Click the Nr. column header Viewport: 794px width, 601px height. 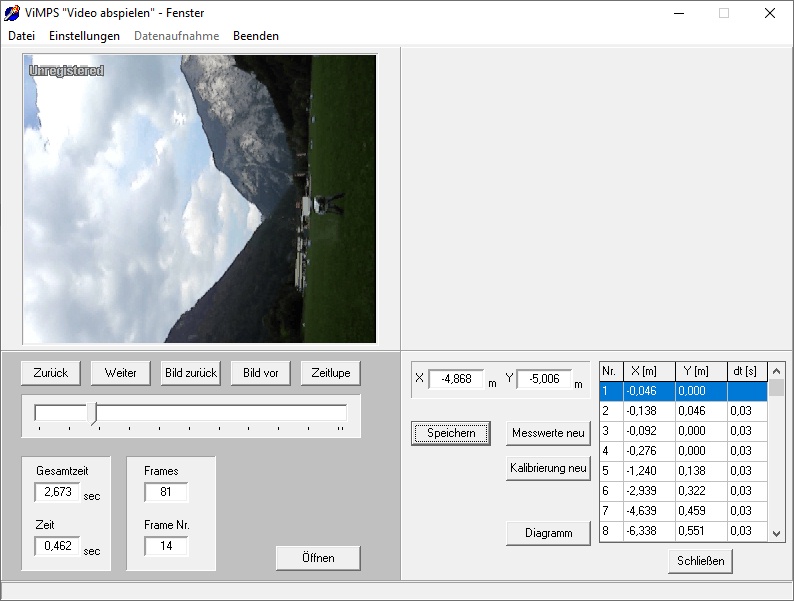[611, 371]
